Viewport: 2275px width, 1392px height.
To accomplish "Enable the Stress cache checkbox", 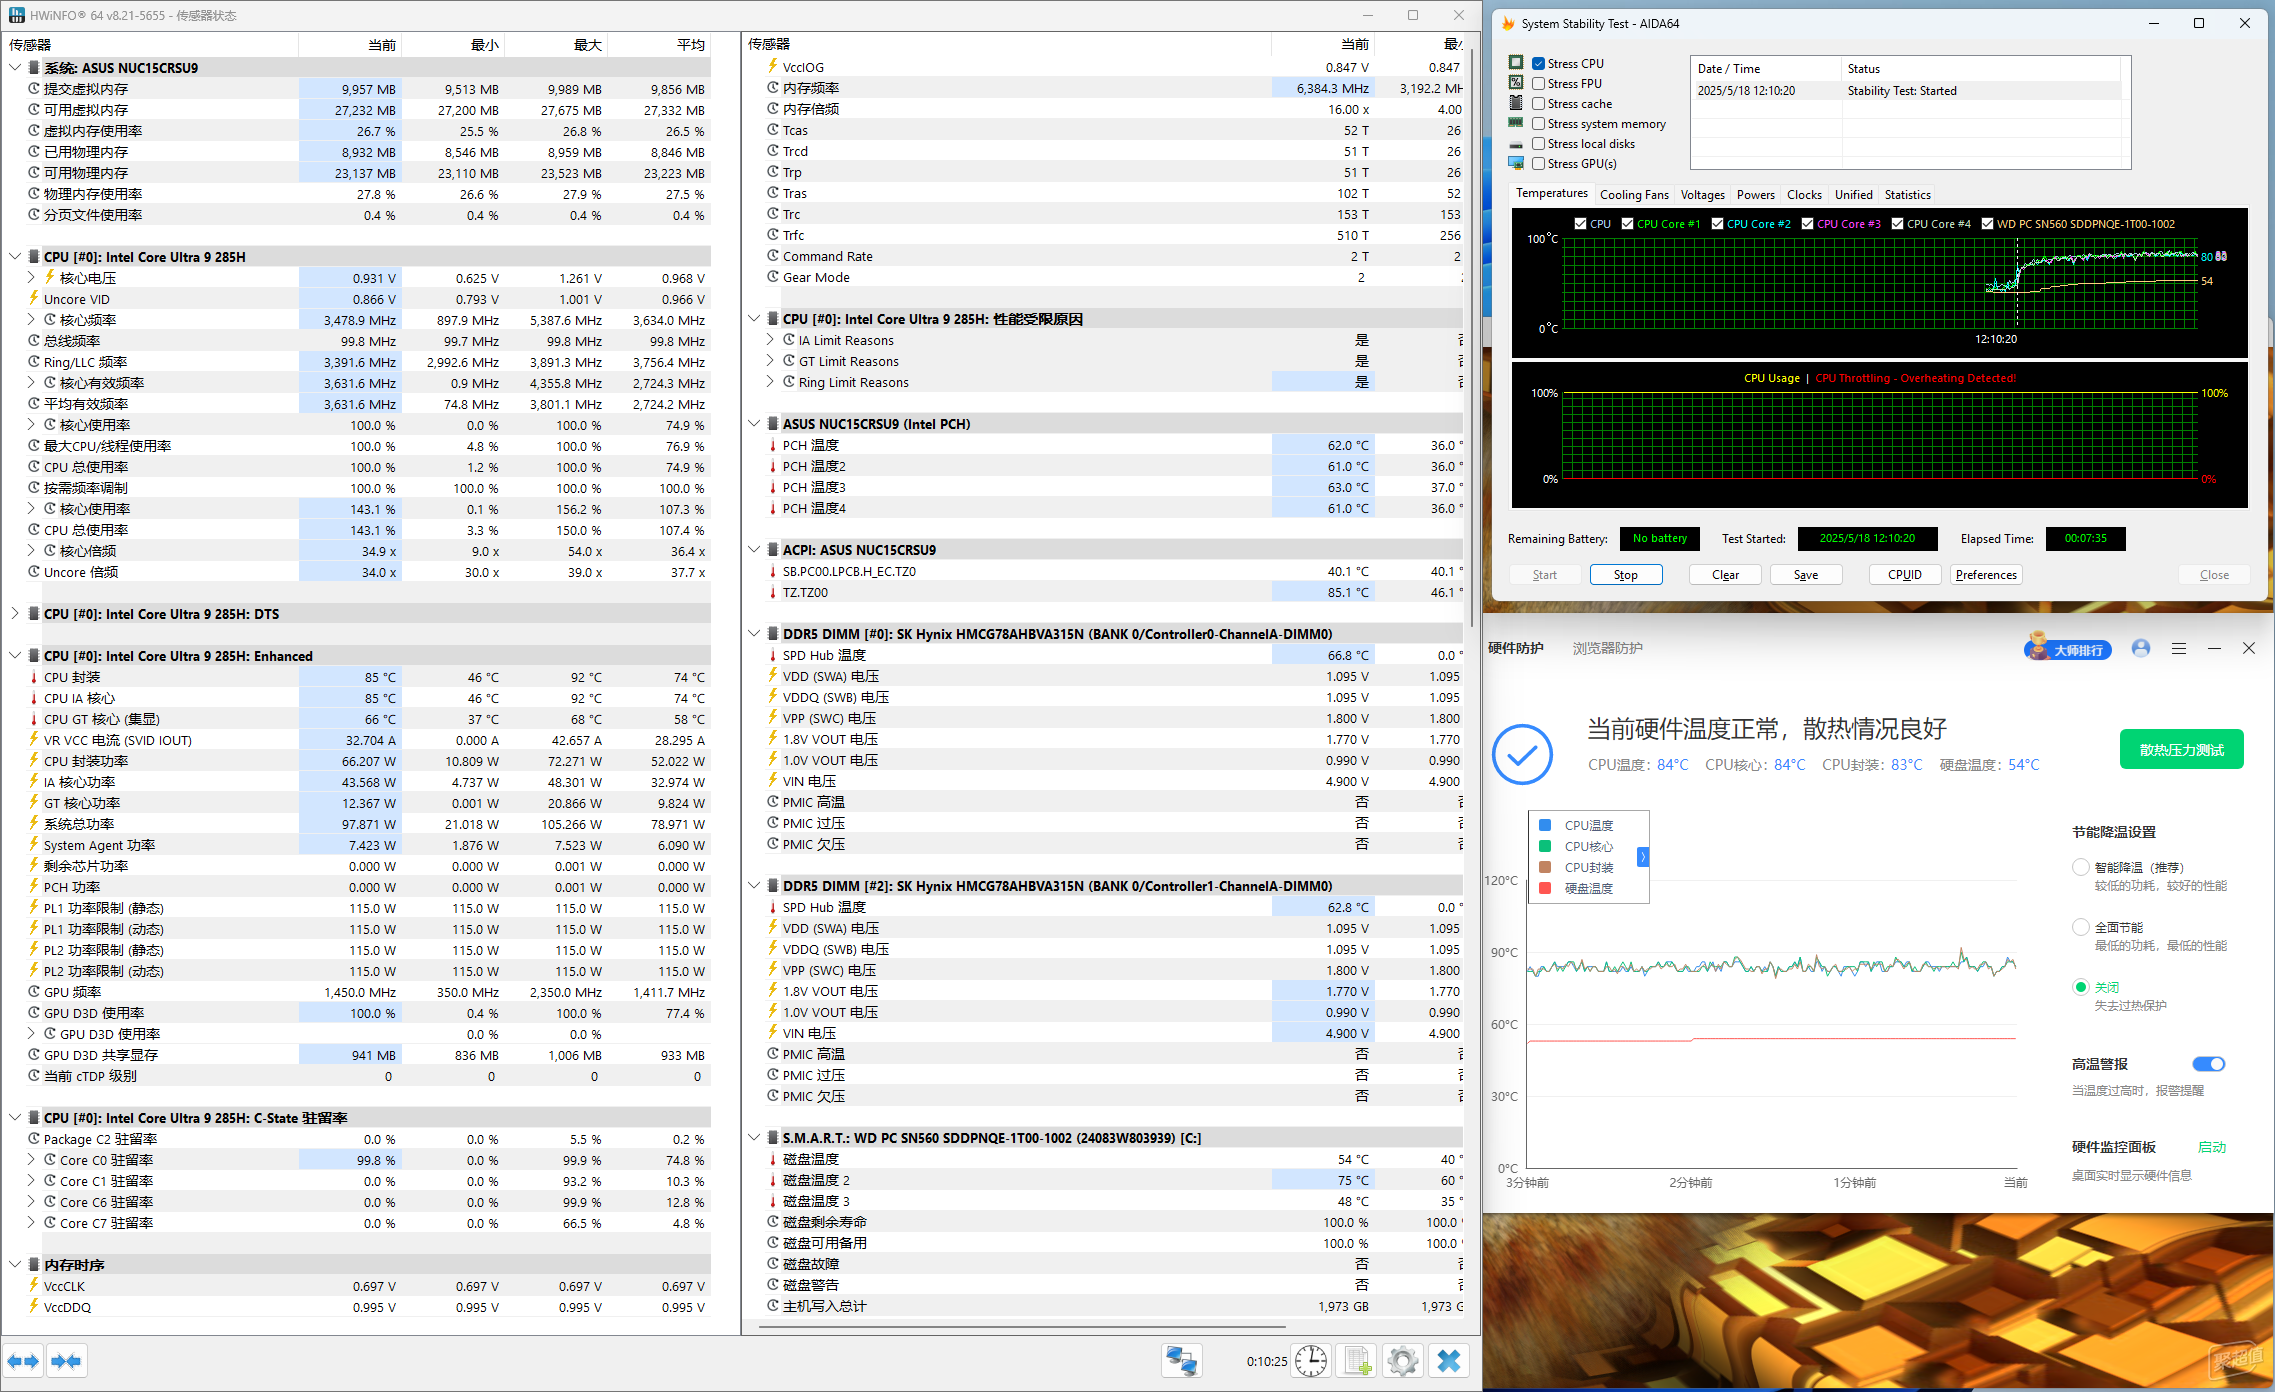I will (1539, 103).
